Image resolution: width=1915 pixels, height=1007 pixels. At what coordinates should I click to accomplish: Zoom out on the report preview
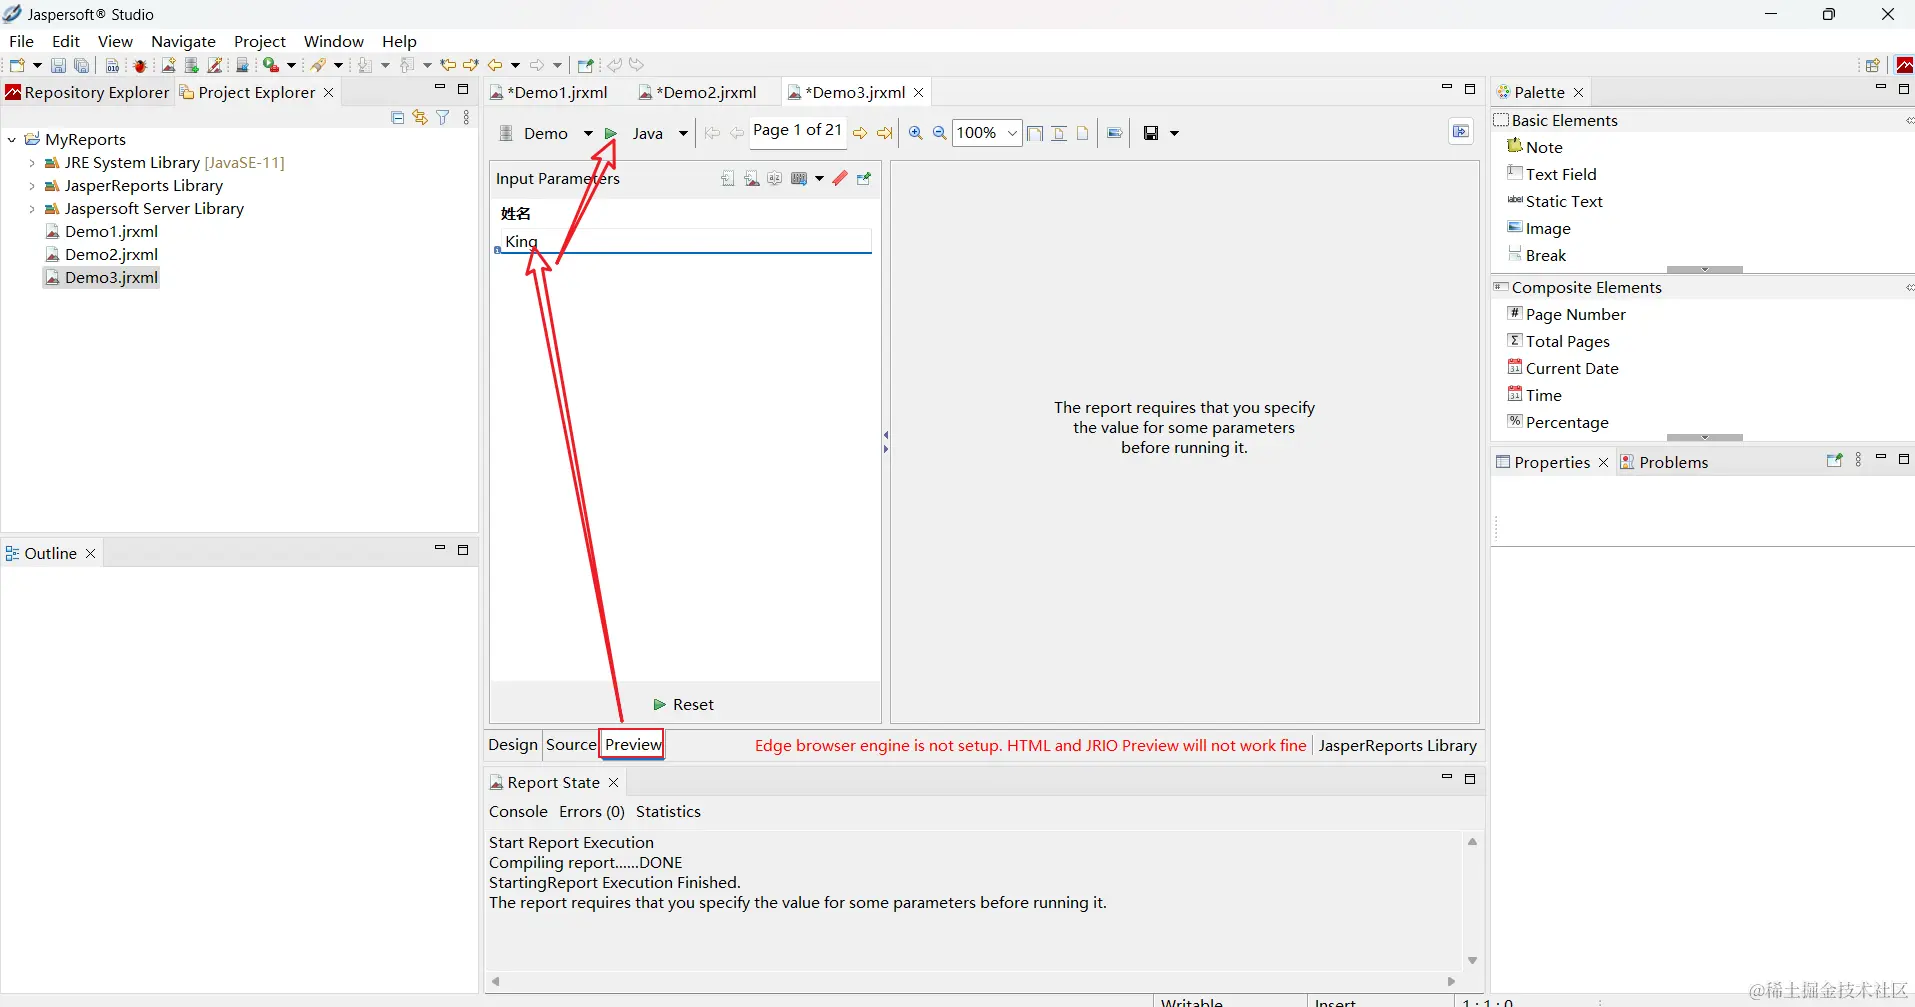[x=939, y=133]
